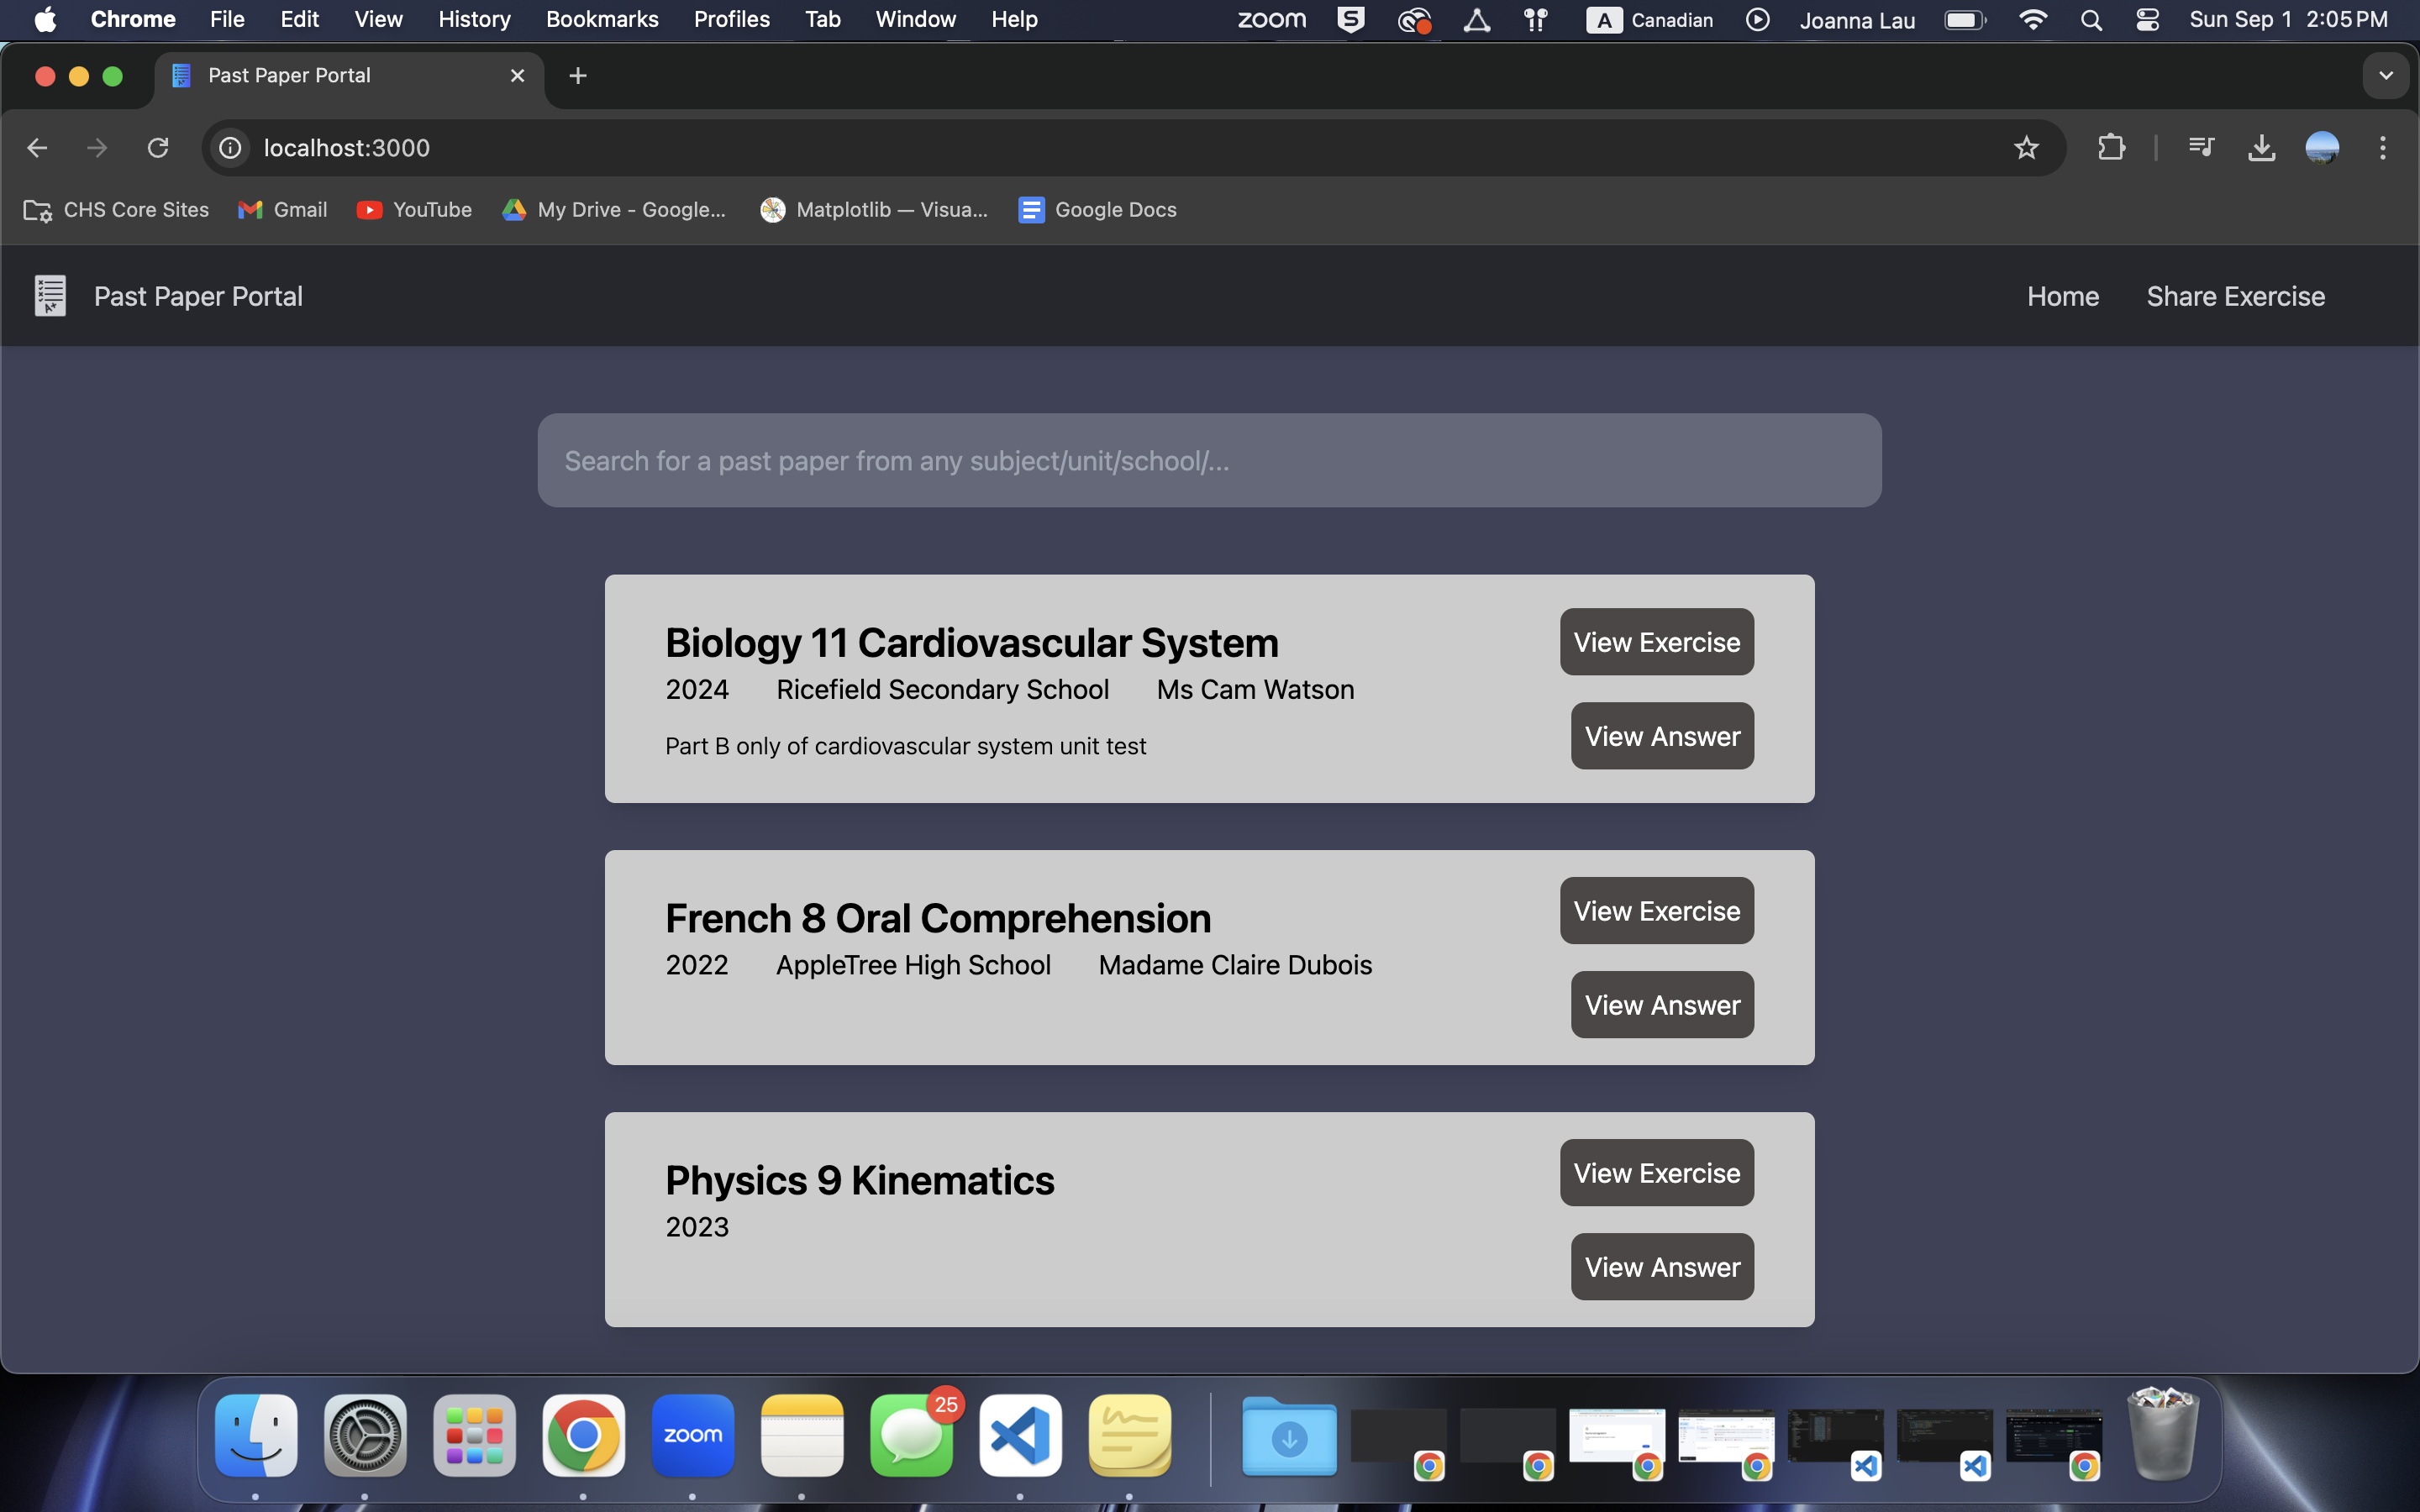
Task: Bookmark this page with the star icon
Action: point(2026,148)
